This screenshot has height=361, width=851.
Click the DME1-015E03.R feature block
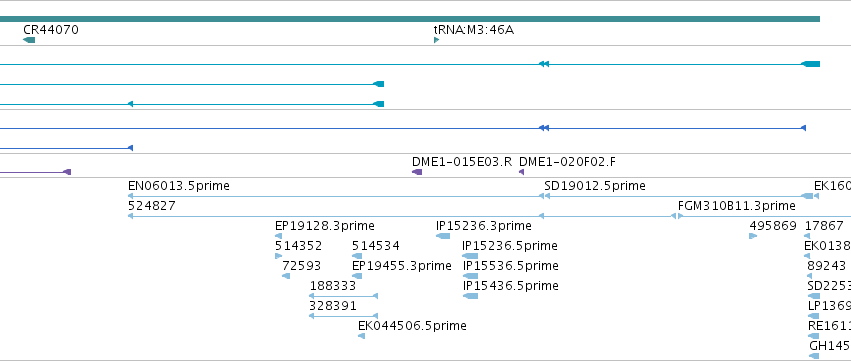click(x=417, y=172)
